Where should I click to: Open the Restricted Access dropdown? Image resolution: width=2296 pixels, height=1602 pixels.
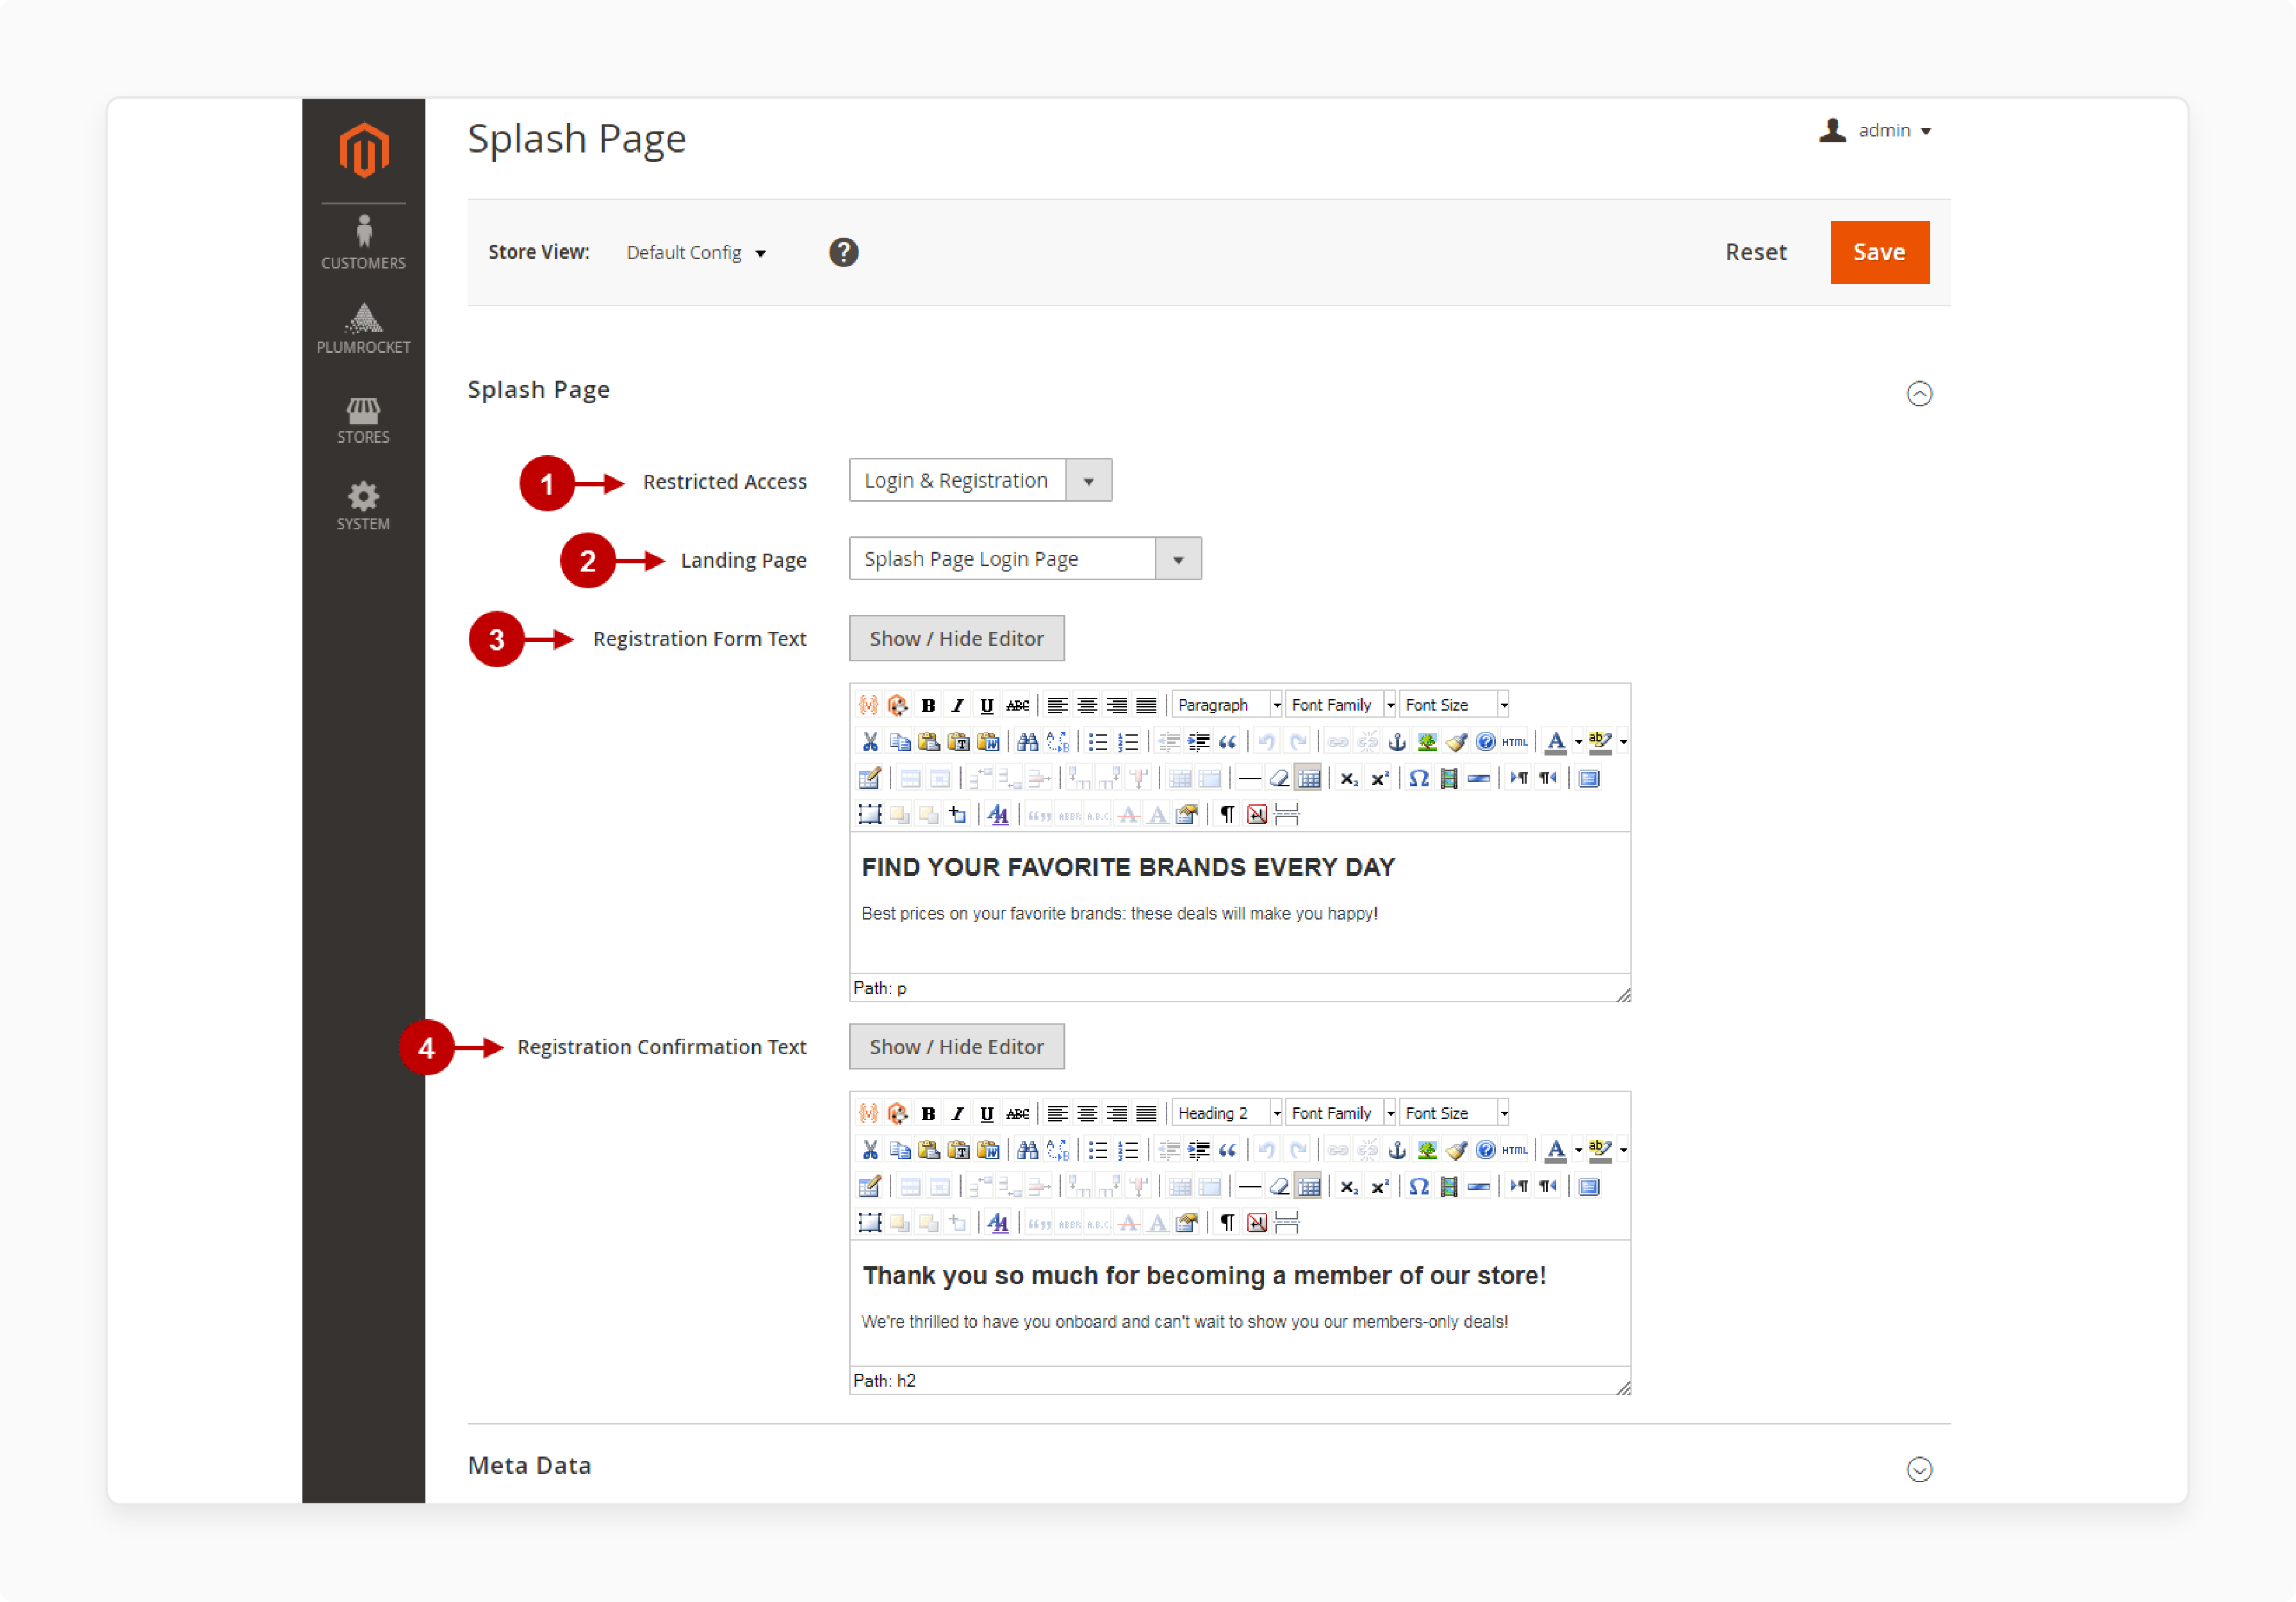(980, 480)
